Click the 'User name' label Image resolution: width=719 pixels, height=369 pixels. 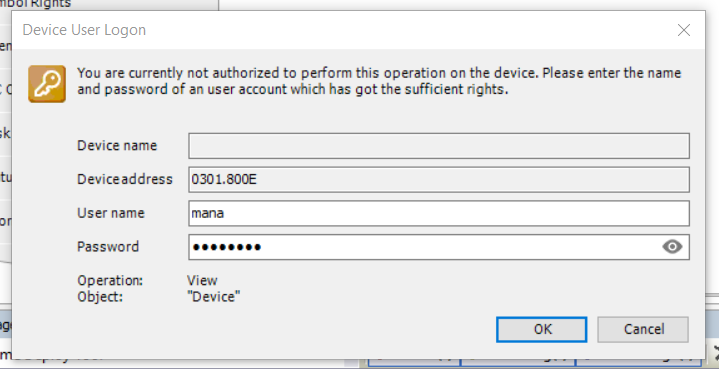coord(111,213)
